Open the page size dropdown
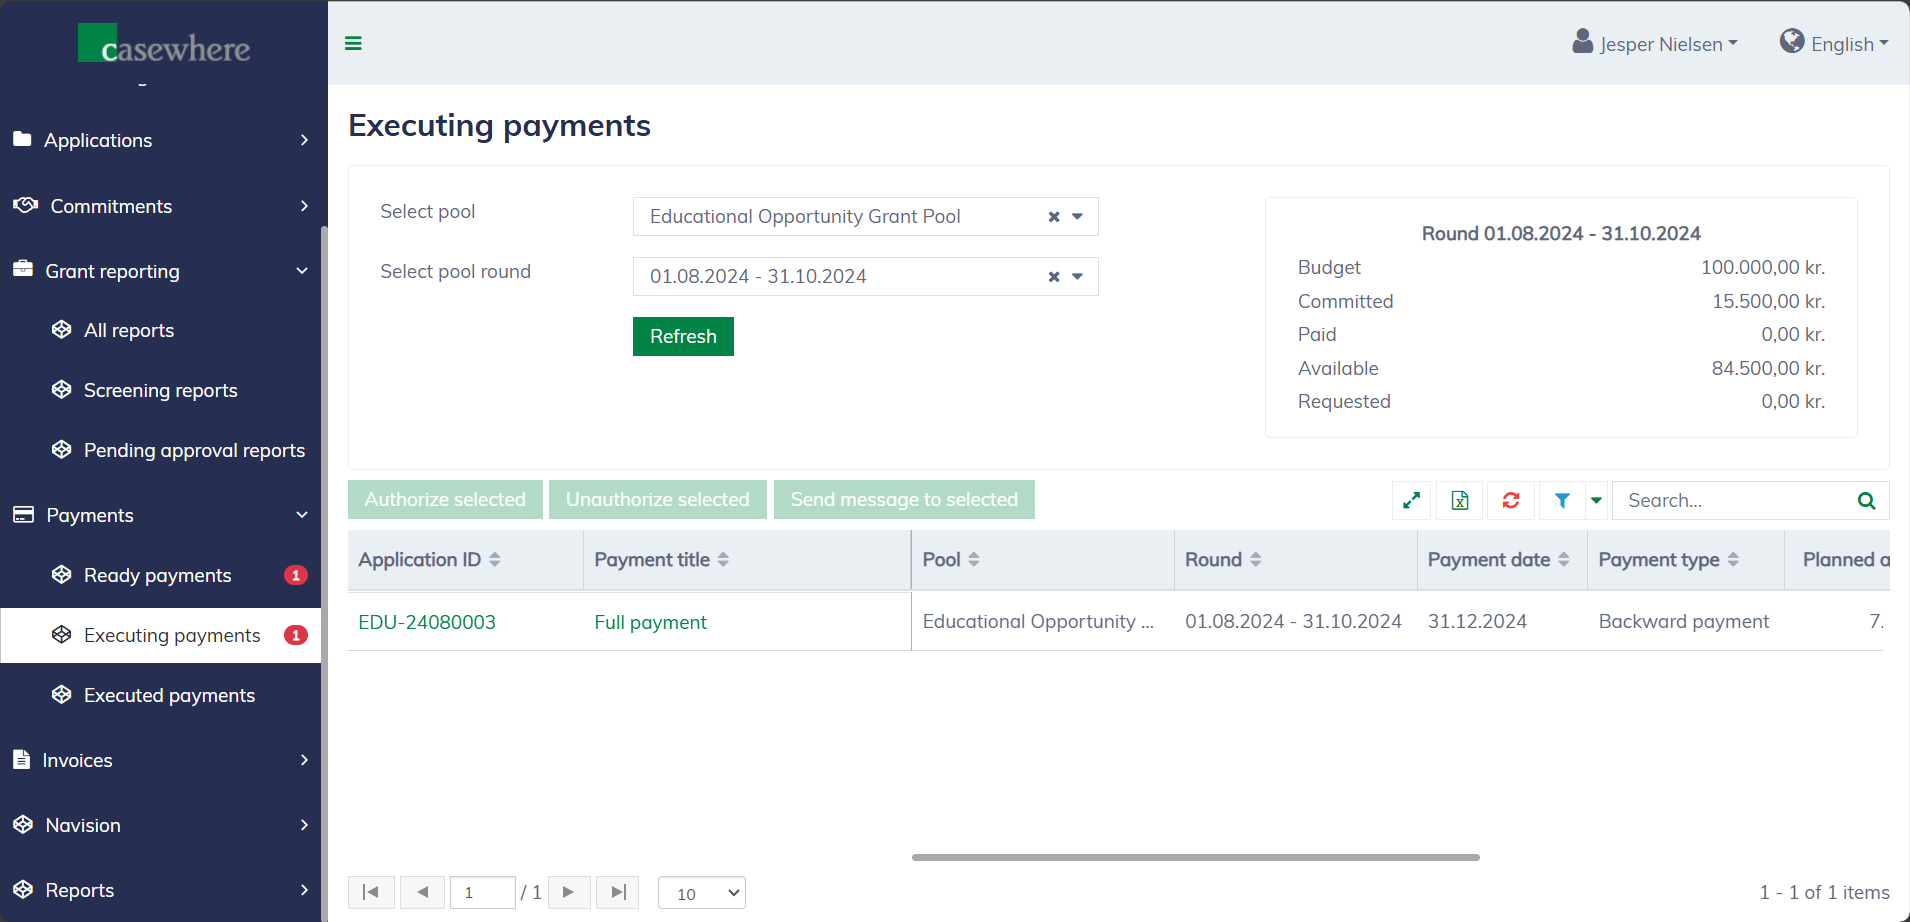 [702, 893]
